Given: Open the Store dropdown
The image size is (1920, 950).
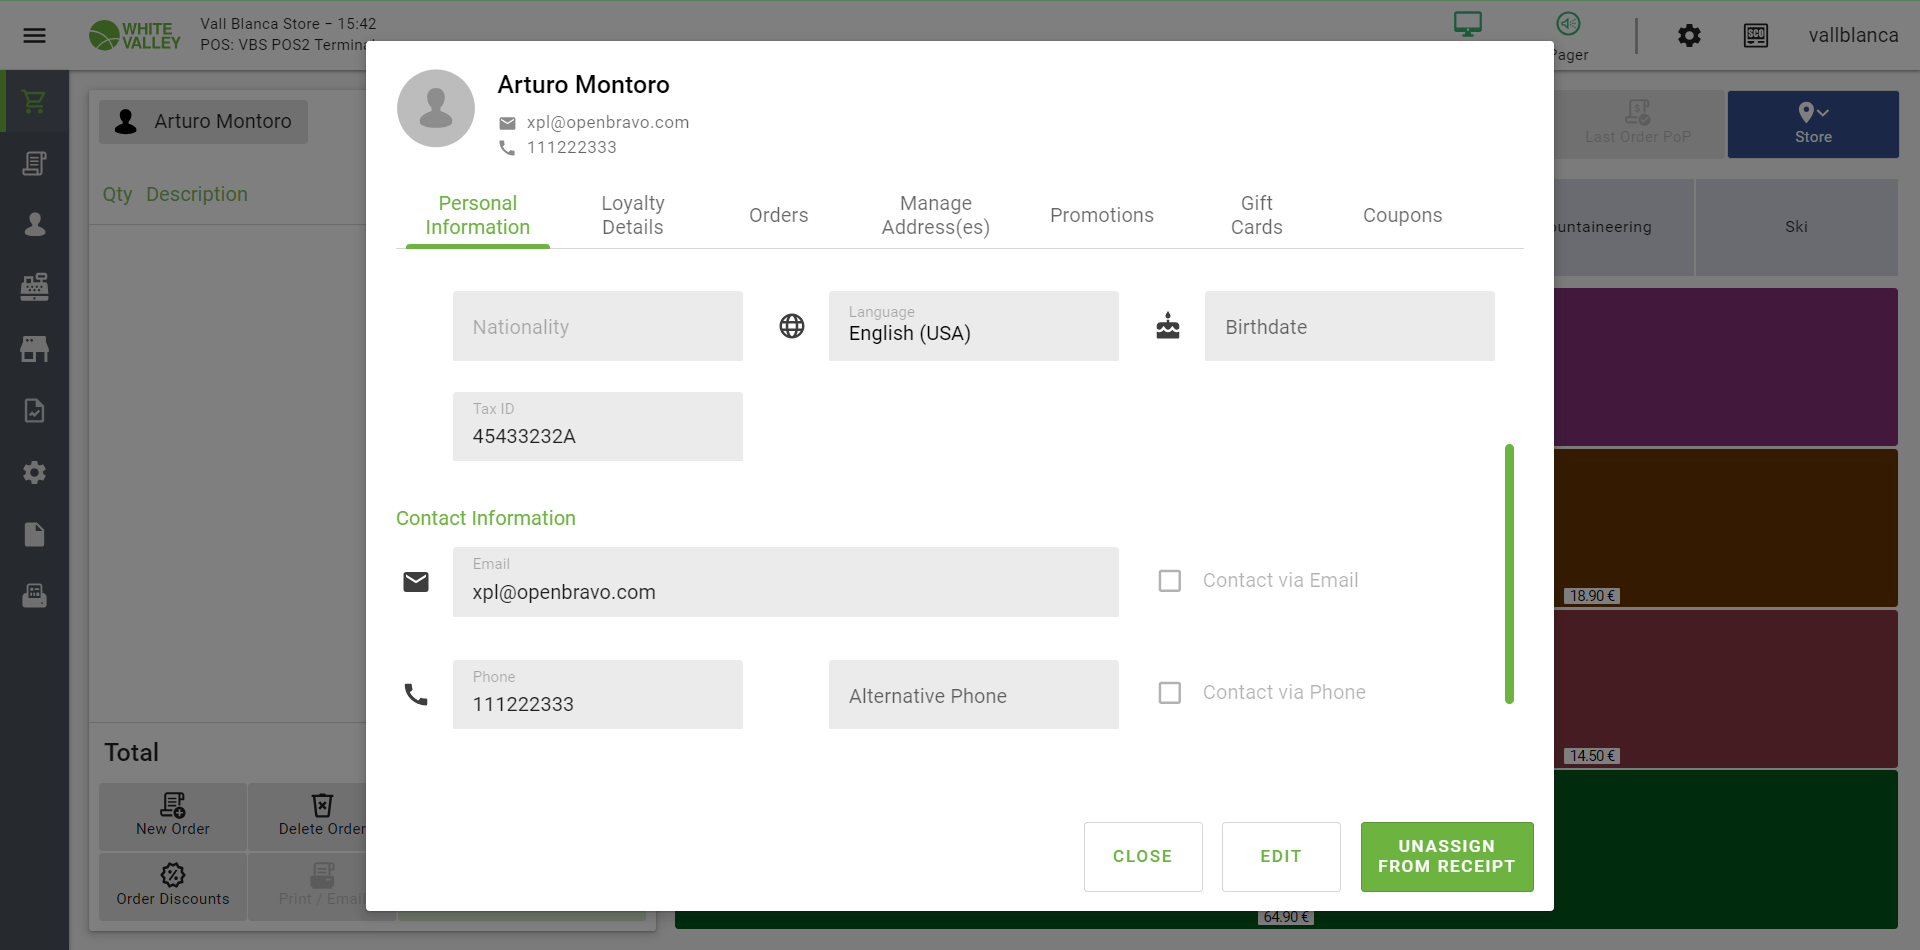Looking at the screenshot, I should [1812, 124].
